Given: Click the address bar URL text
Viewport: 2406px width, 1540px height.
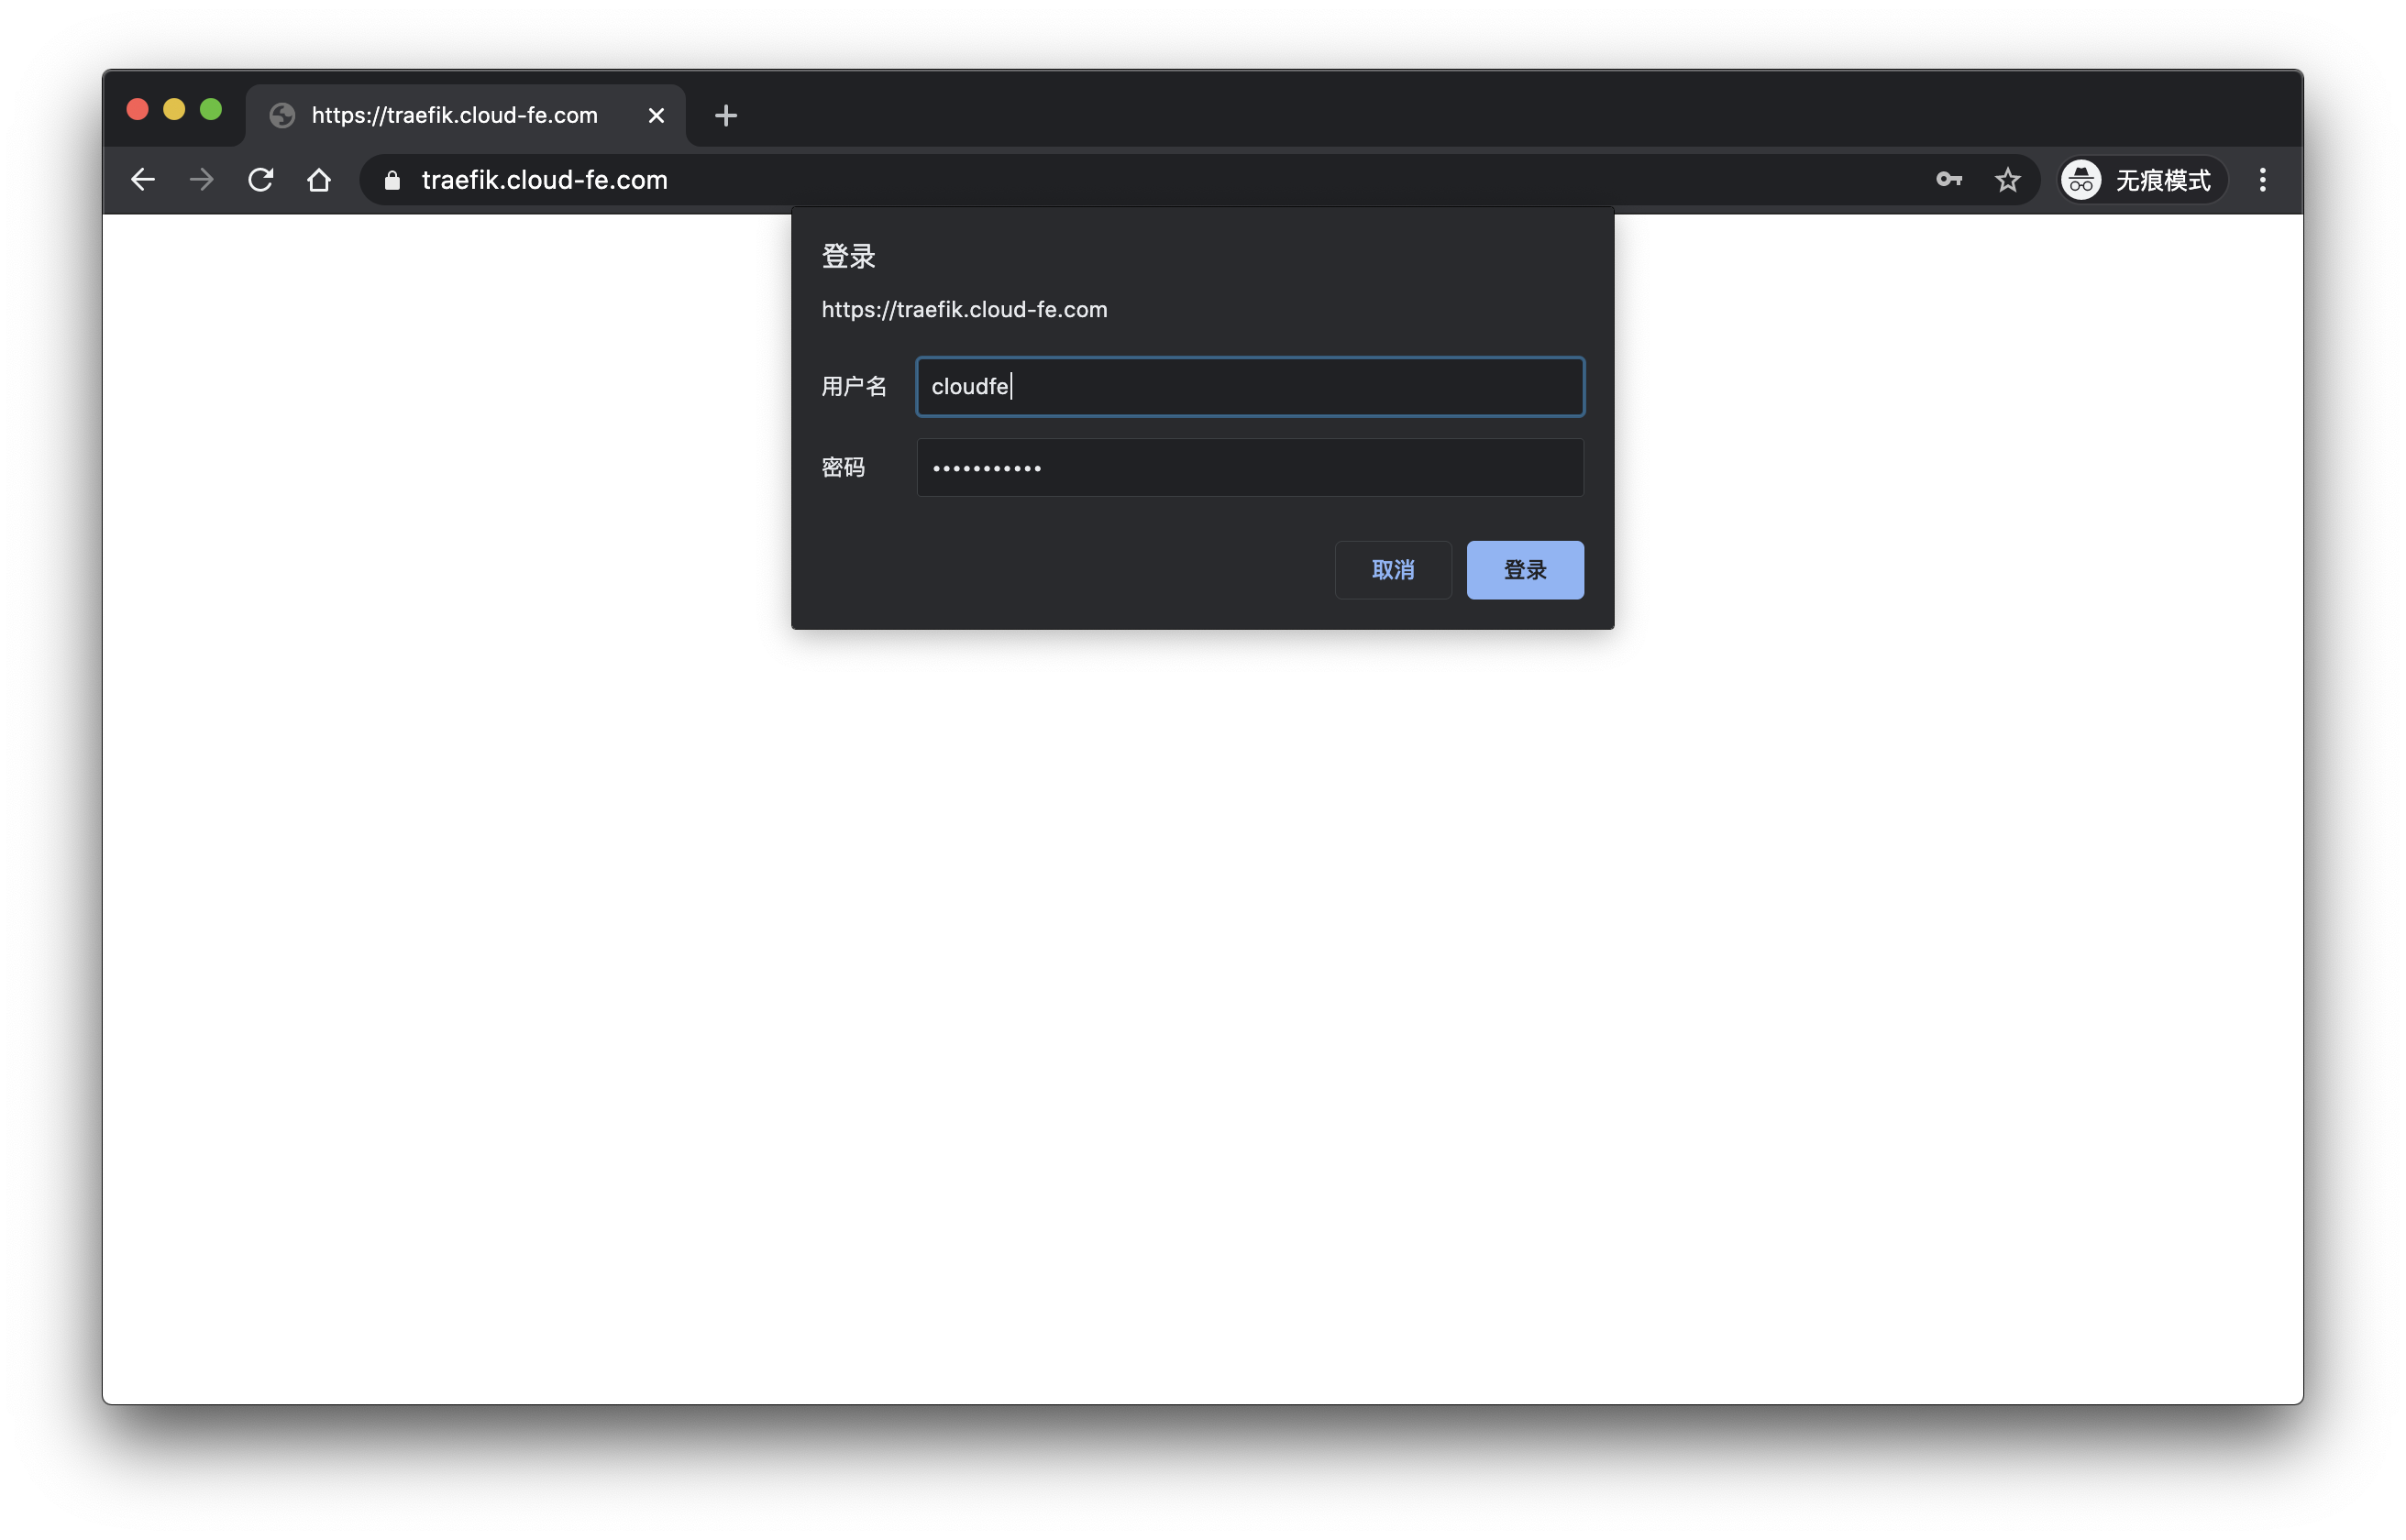Looking at the screenshot, I should 545,180.
